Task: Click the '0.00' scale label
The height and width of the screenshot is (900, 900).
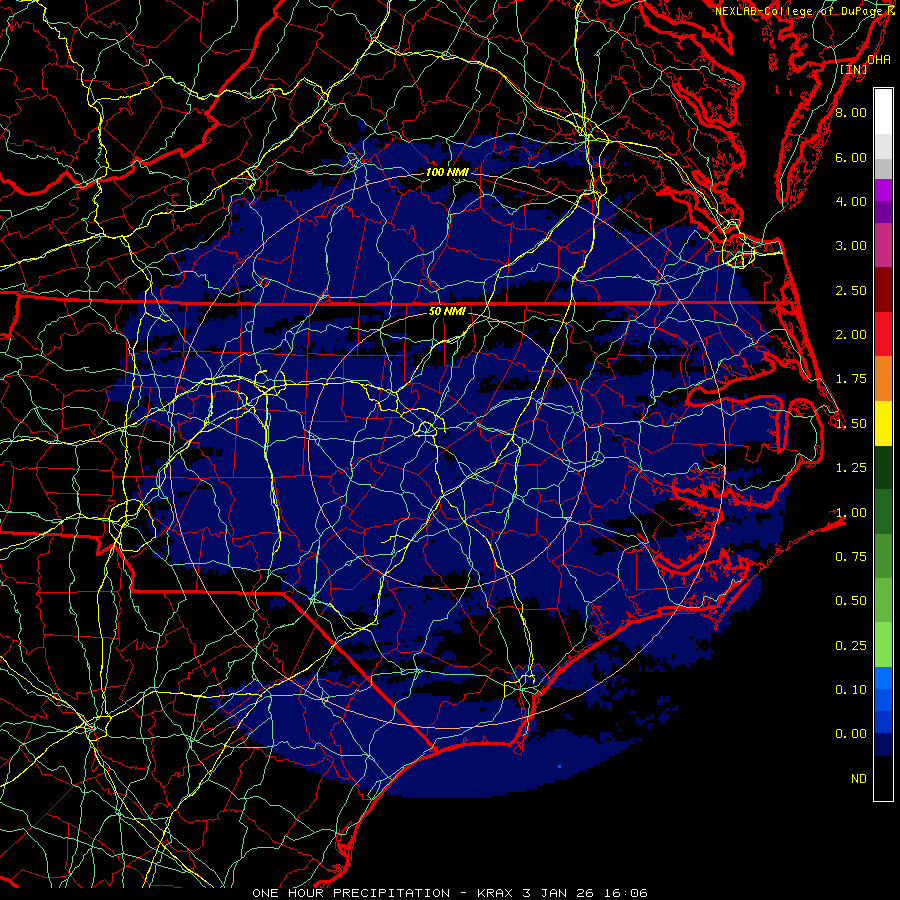Action: pos(851,734)
